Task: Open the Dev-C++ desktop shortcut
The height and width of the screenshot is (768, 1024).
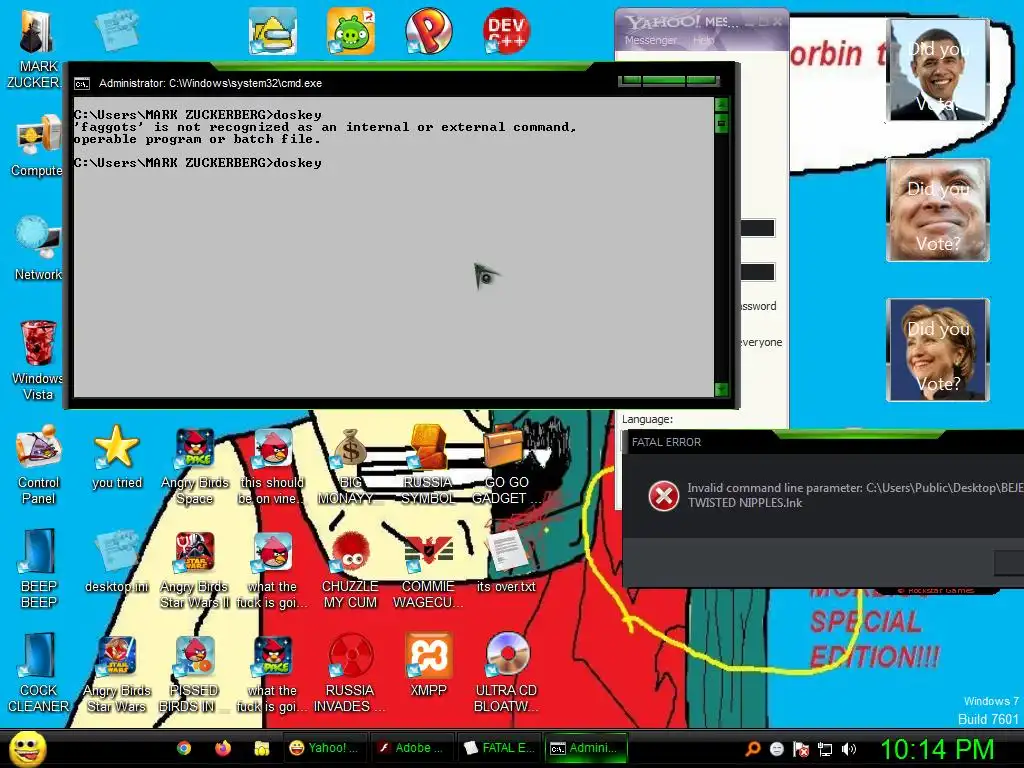Action: [x=506, y=31]
